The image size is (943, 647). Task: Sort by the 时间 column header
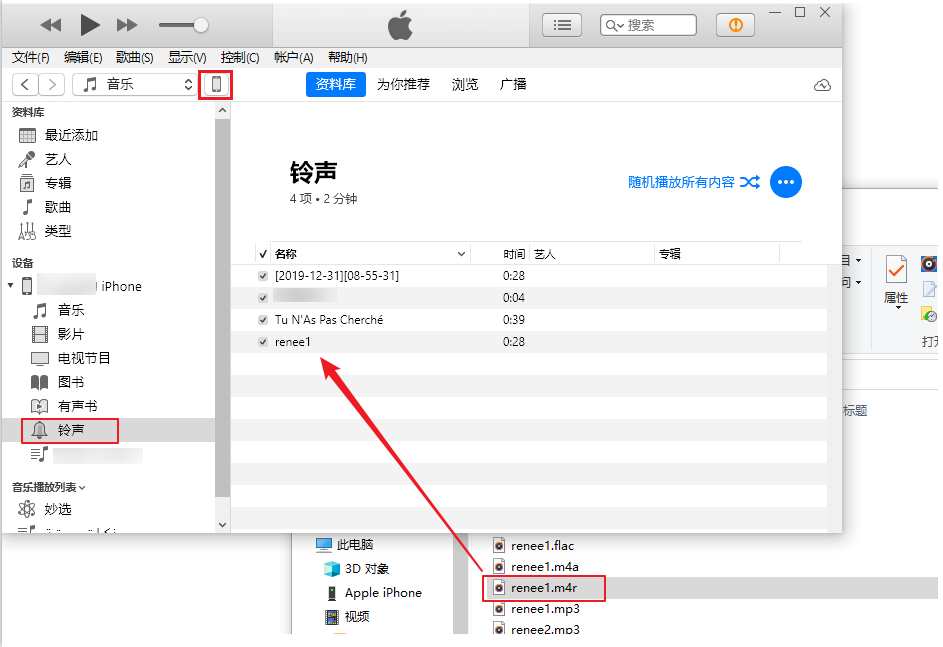pos(514,254)
